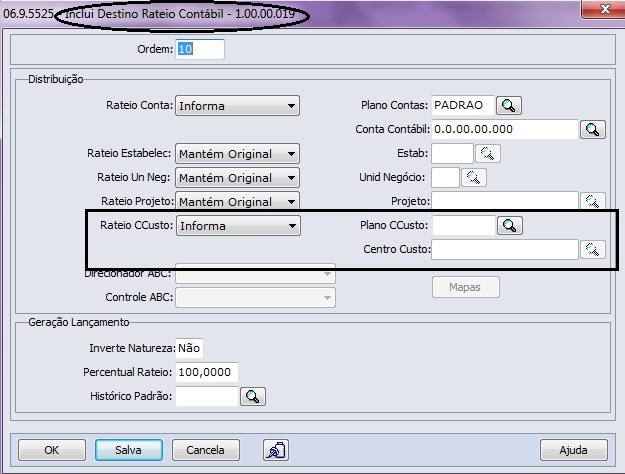Click the OK button

pos(52,450)
